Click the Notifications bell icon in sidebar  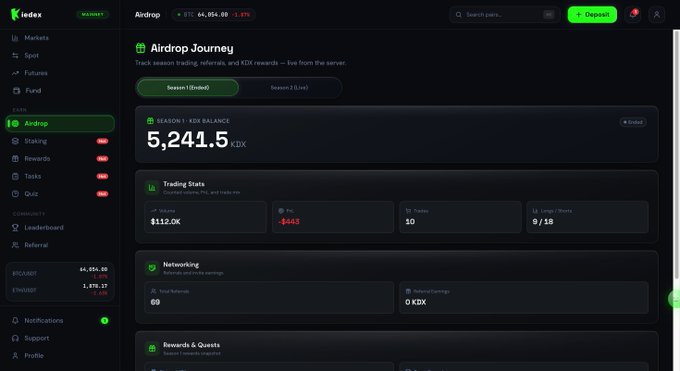point(15,321)
